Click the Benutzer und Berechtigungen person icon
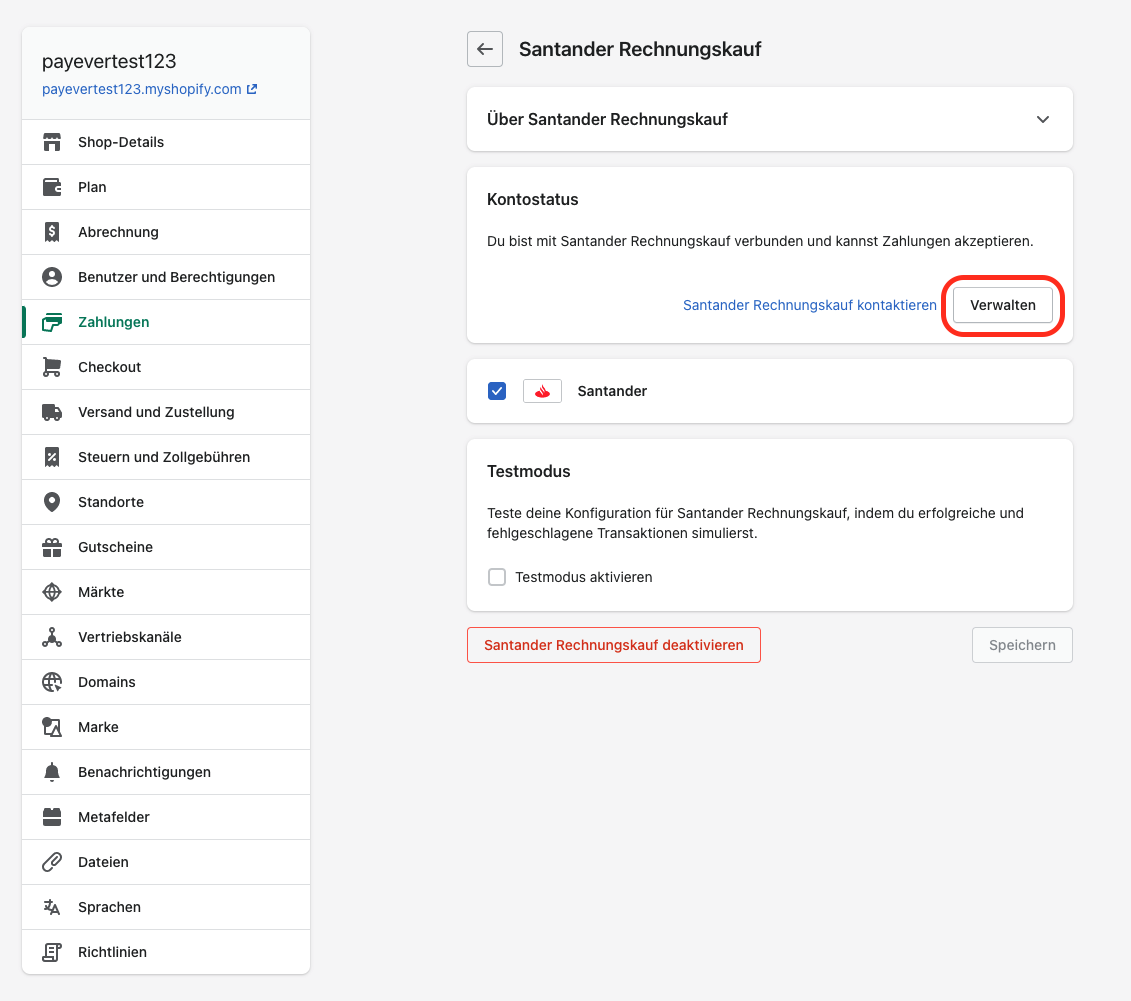Image resolution: width=1131 pixels, height=1001 pixels. [52, 277]
